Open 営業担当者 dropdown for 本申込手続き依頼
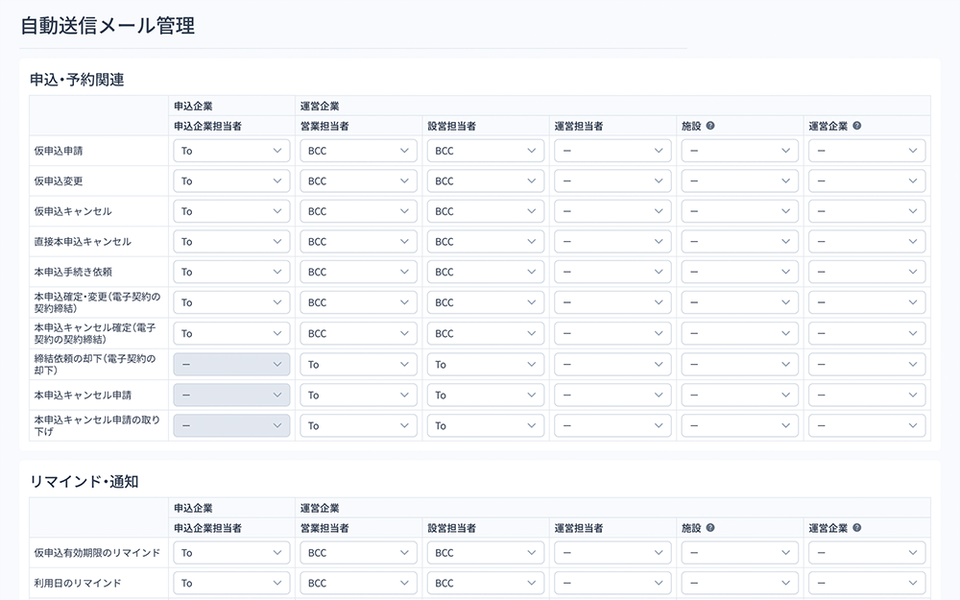The height and width of the screenshot is (600, 960). pyautogui.click(x=358, y=272)
